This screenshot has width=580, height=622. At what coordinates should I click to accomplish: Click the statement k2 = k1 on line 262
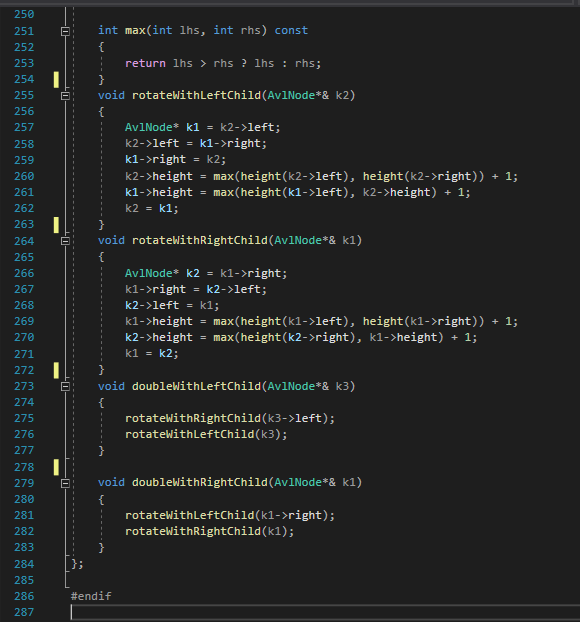(152, 208)
